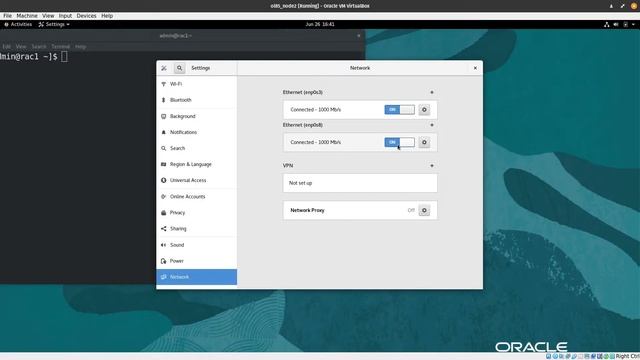640x360 pixels.
Task: Click the Notifications bell icon
Action: [164, 132]
